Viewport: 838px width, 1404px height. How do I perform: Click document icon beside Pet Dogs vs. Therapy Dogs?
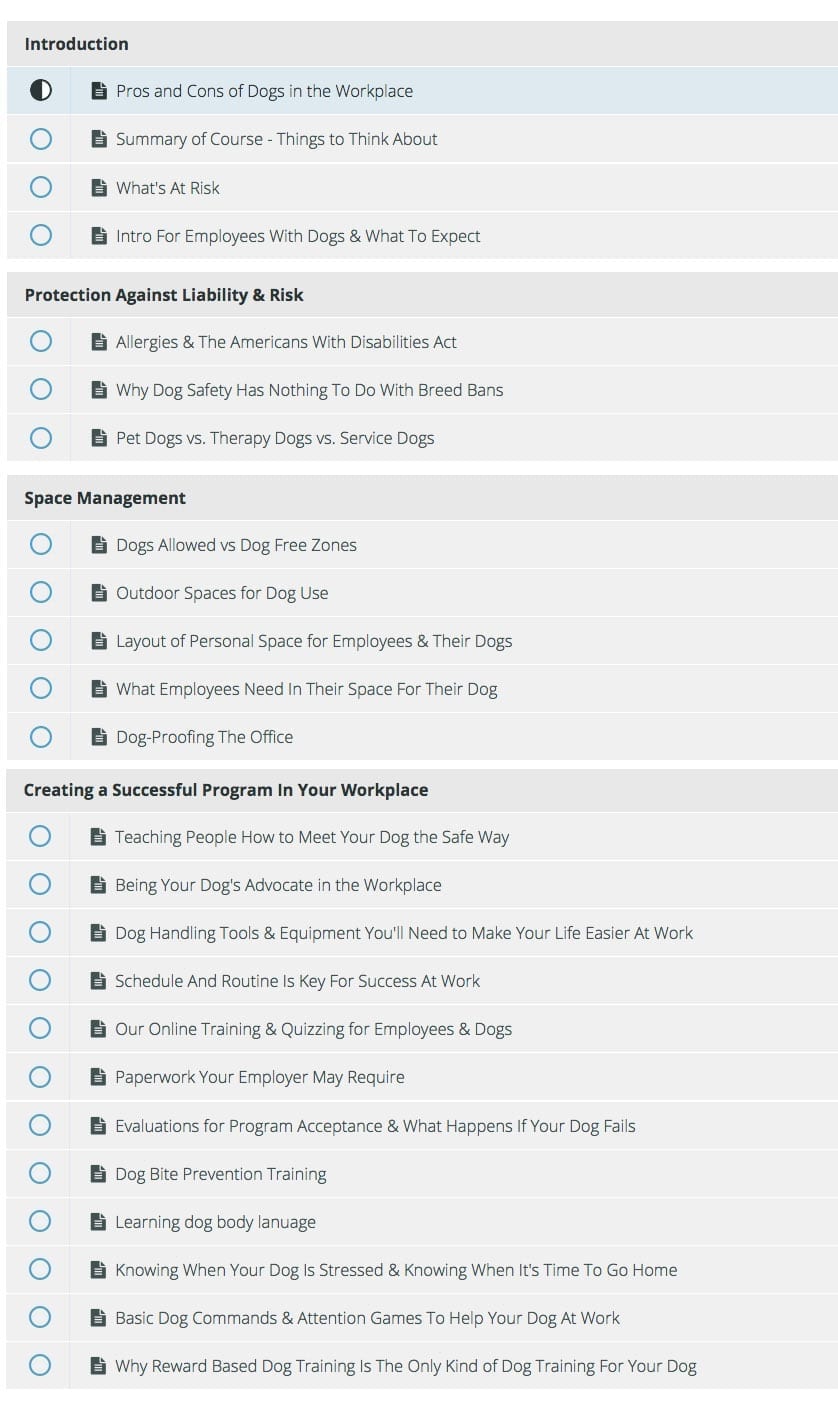click(99, 437)
